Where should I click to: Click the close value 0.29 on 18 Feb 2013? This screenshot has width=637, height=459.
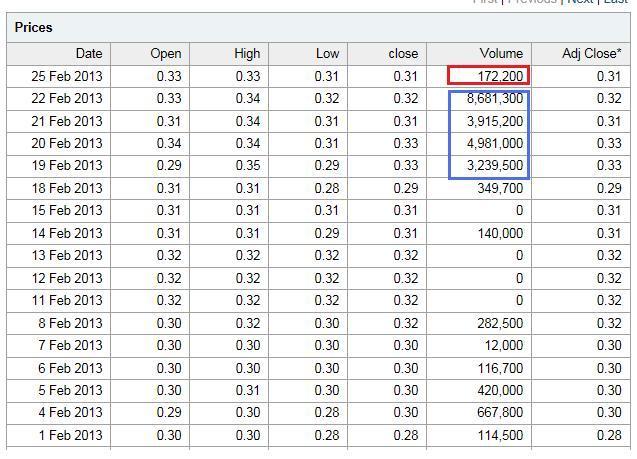pos(405,188)
